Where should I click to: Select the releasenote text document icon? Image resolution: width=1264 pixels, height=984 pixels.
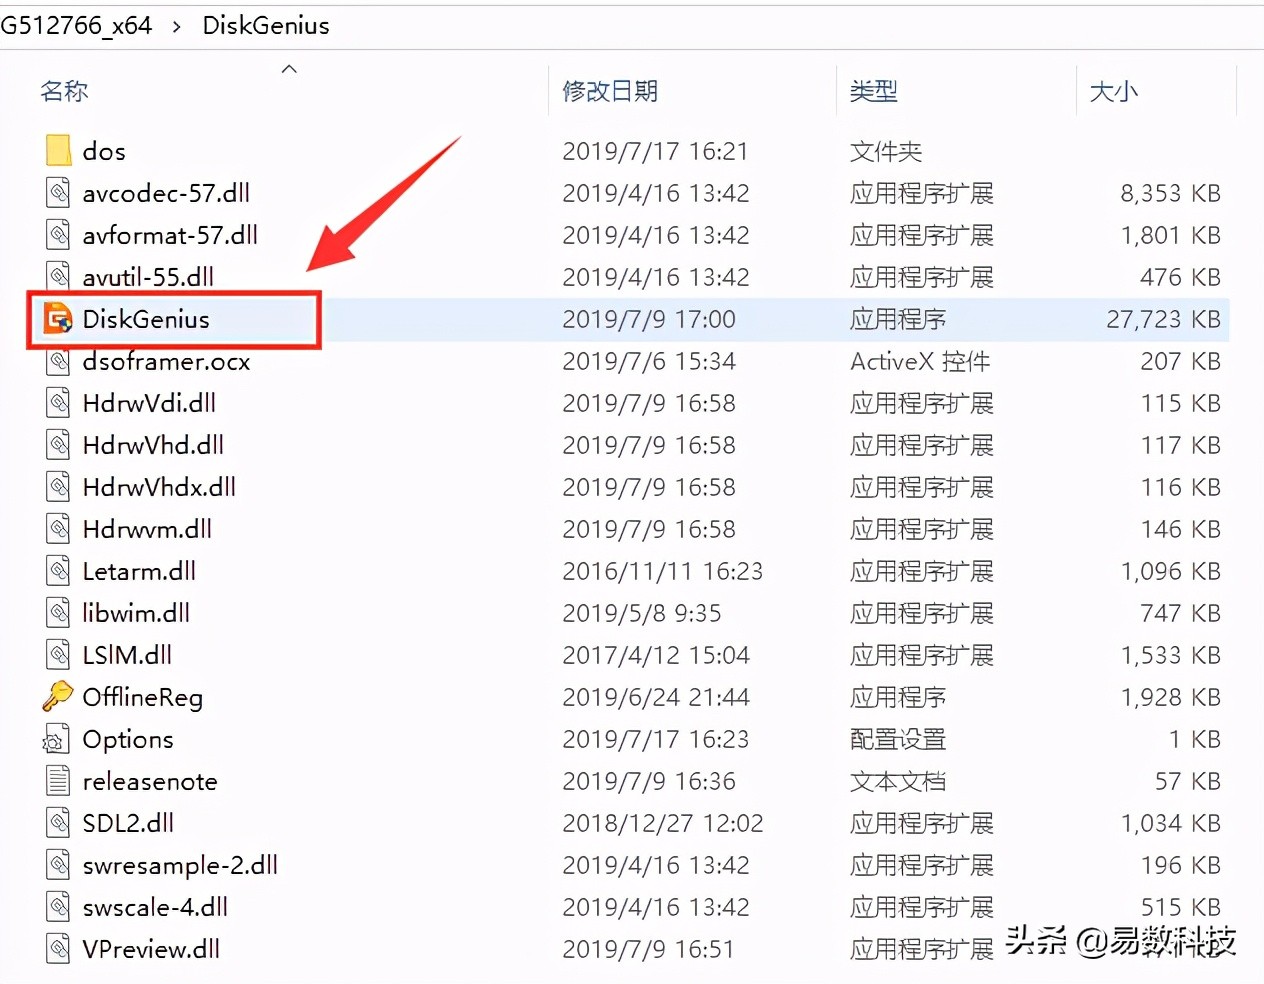(56, 781)
